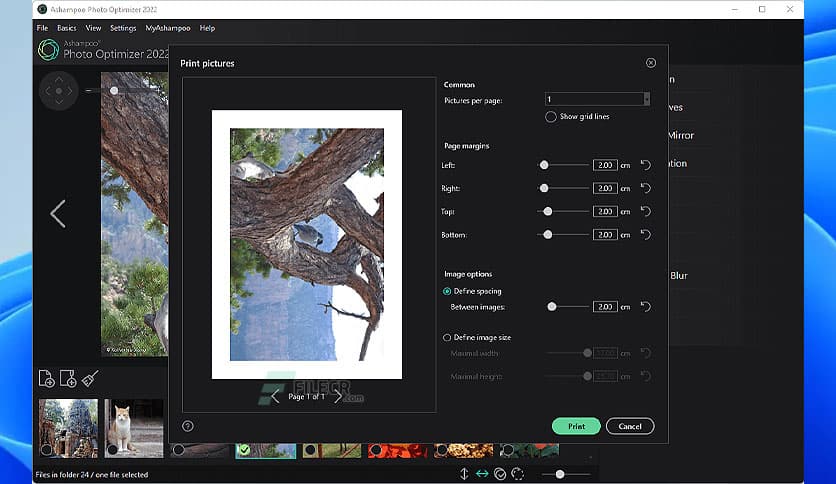Click the Print button
836x484 pixels.
[576, 426]
